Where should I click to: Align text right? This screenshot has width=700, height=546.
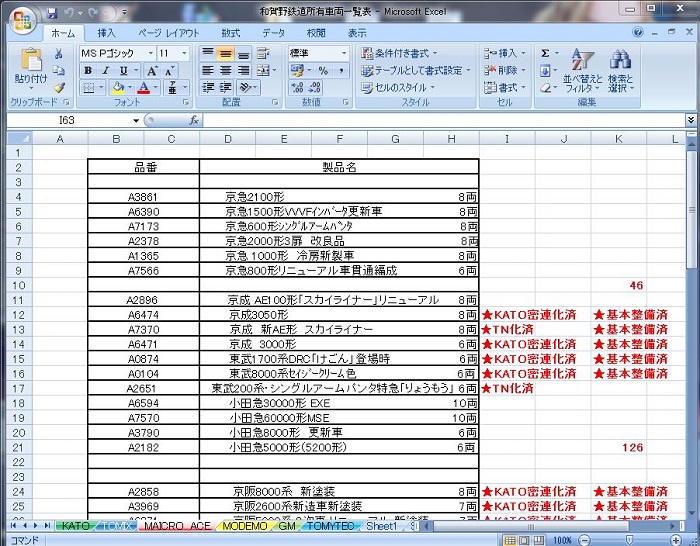tap(243, 71)
